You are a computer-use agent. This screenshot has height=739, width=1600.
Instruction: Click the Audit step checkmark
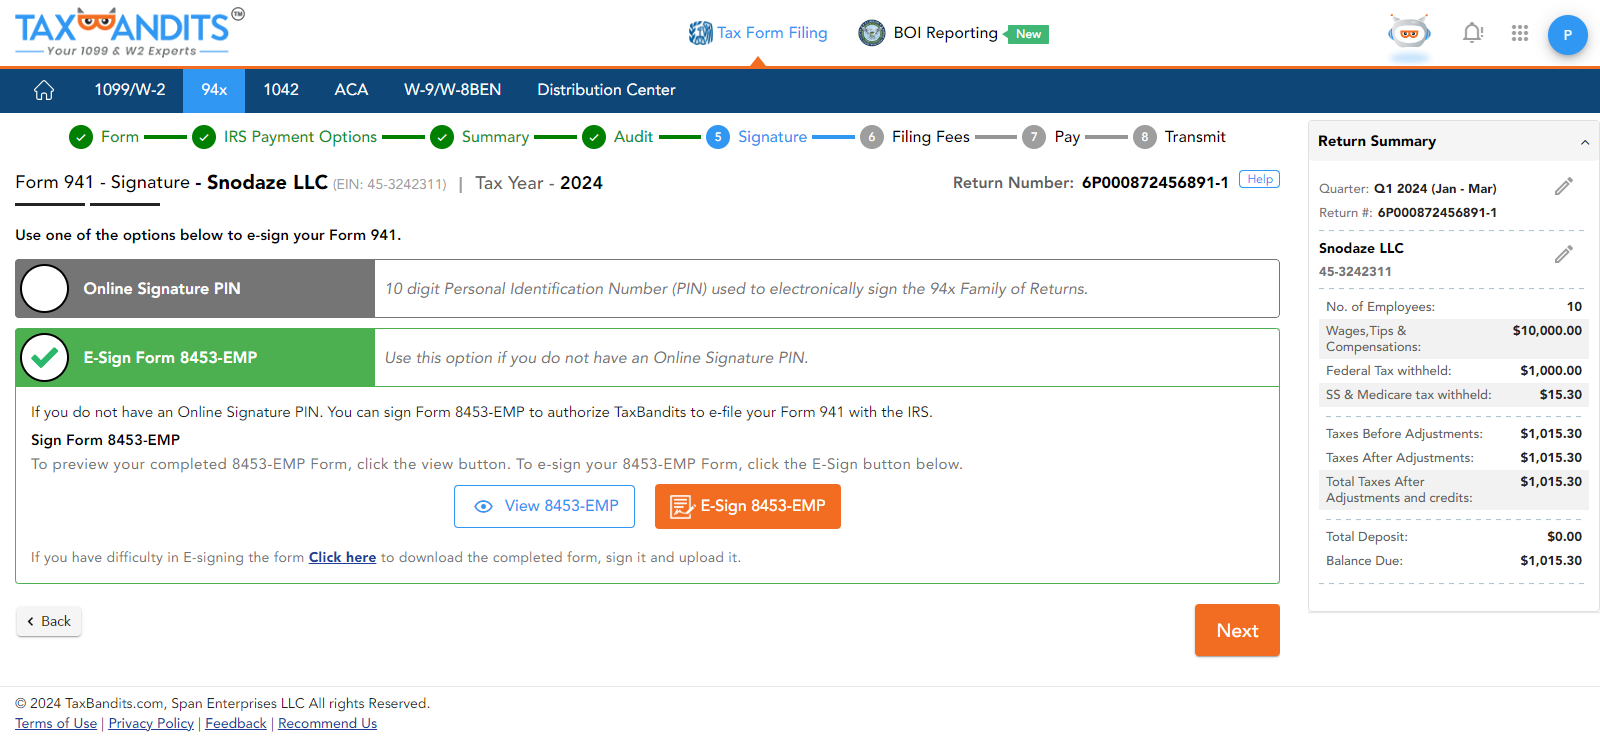[594, 137]
